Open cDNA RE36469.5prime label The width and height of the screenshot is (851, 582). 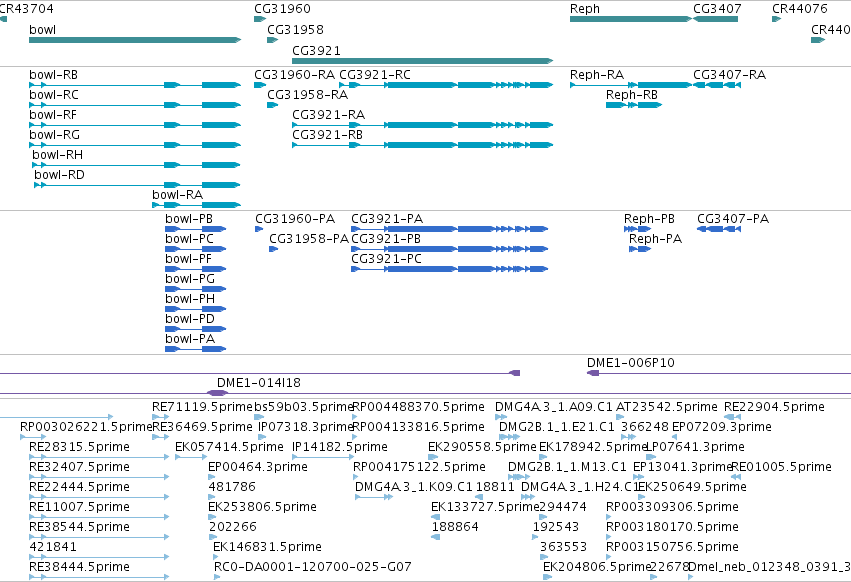[202, 427]
